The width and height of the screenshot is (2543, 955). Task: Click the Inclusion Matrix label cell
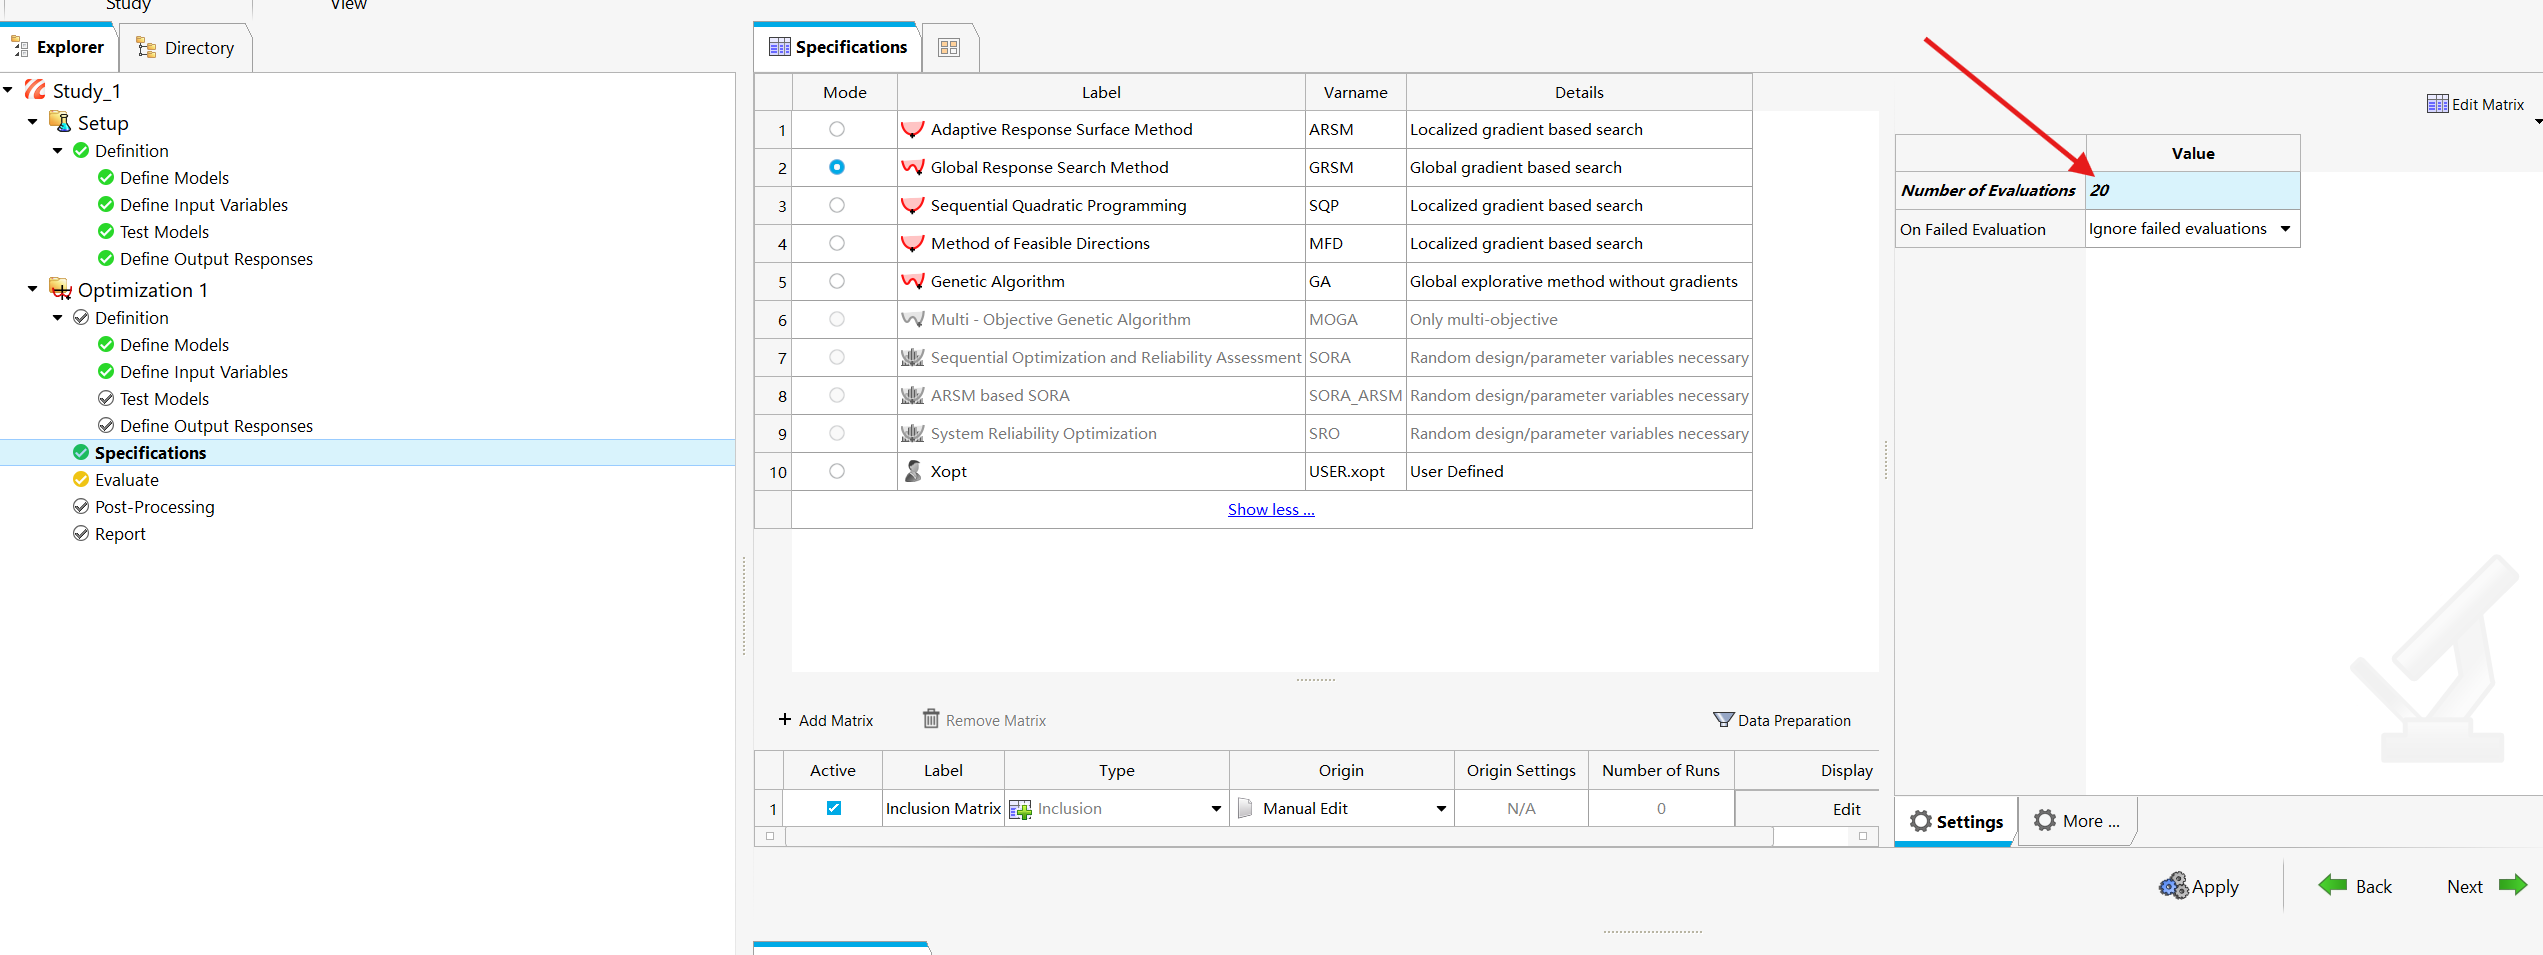943,808
